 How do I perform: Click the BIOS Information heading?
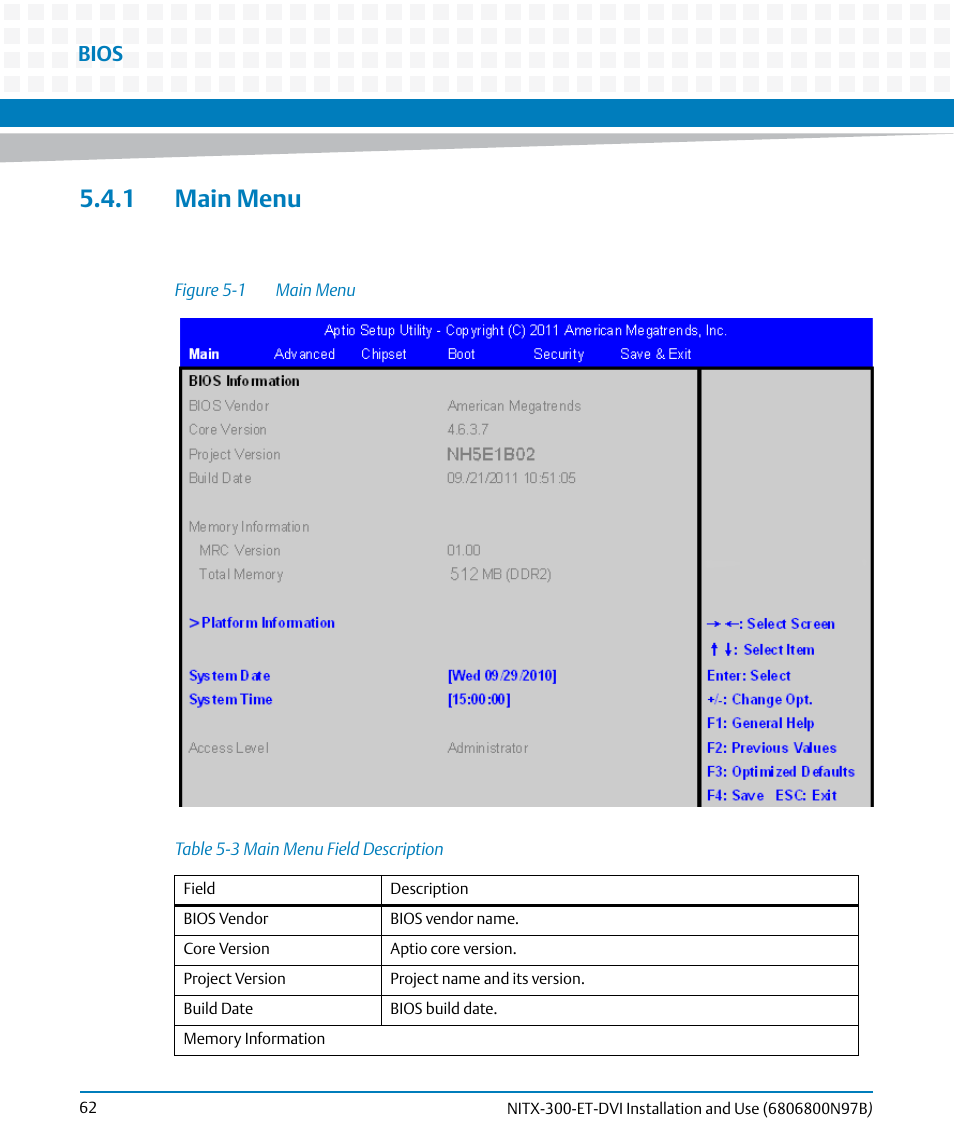(244, 381)
